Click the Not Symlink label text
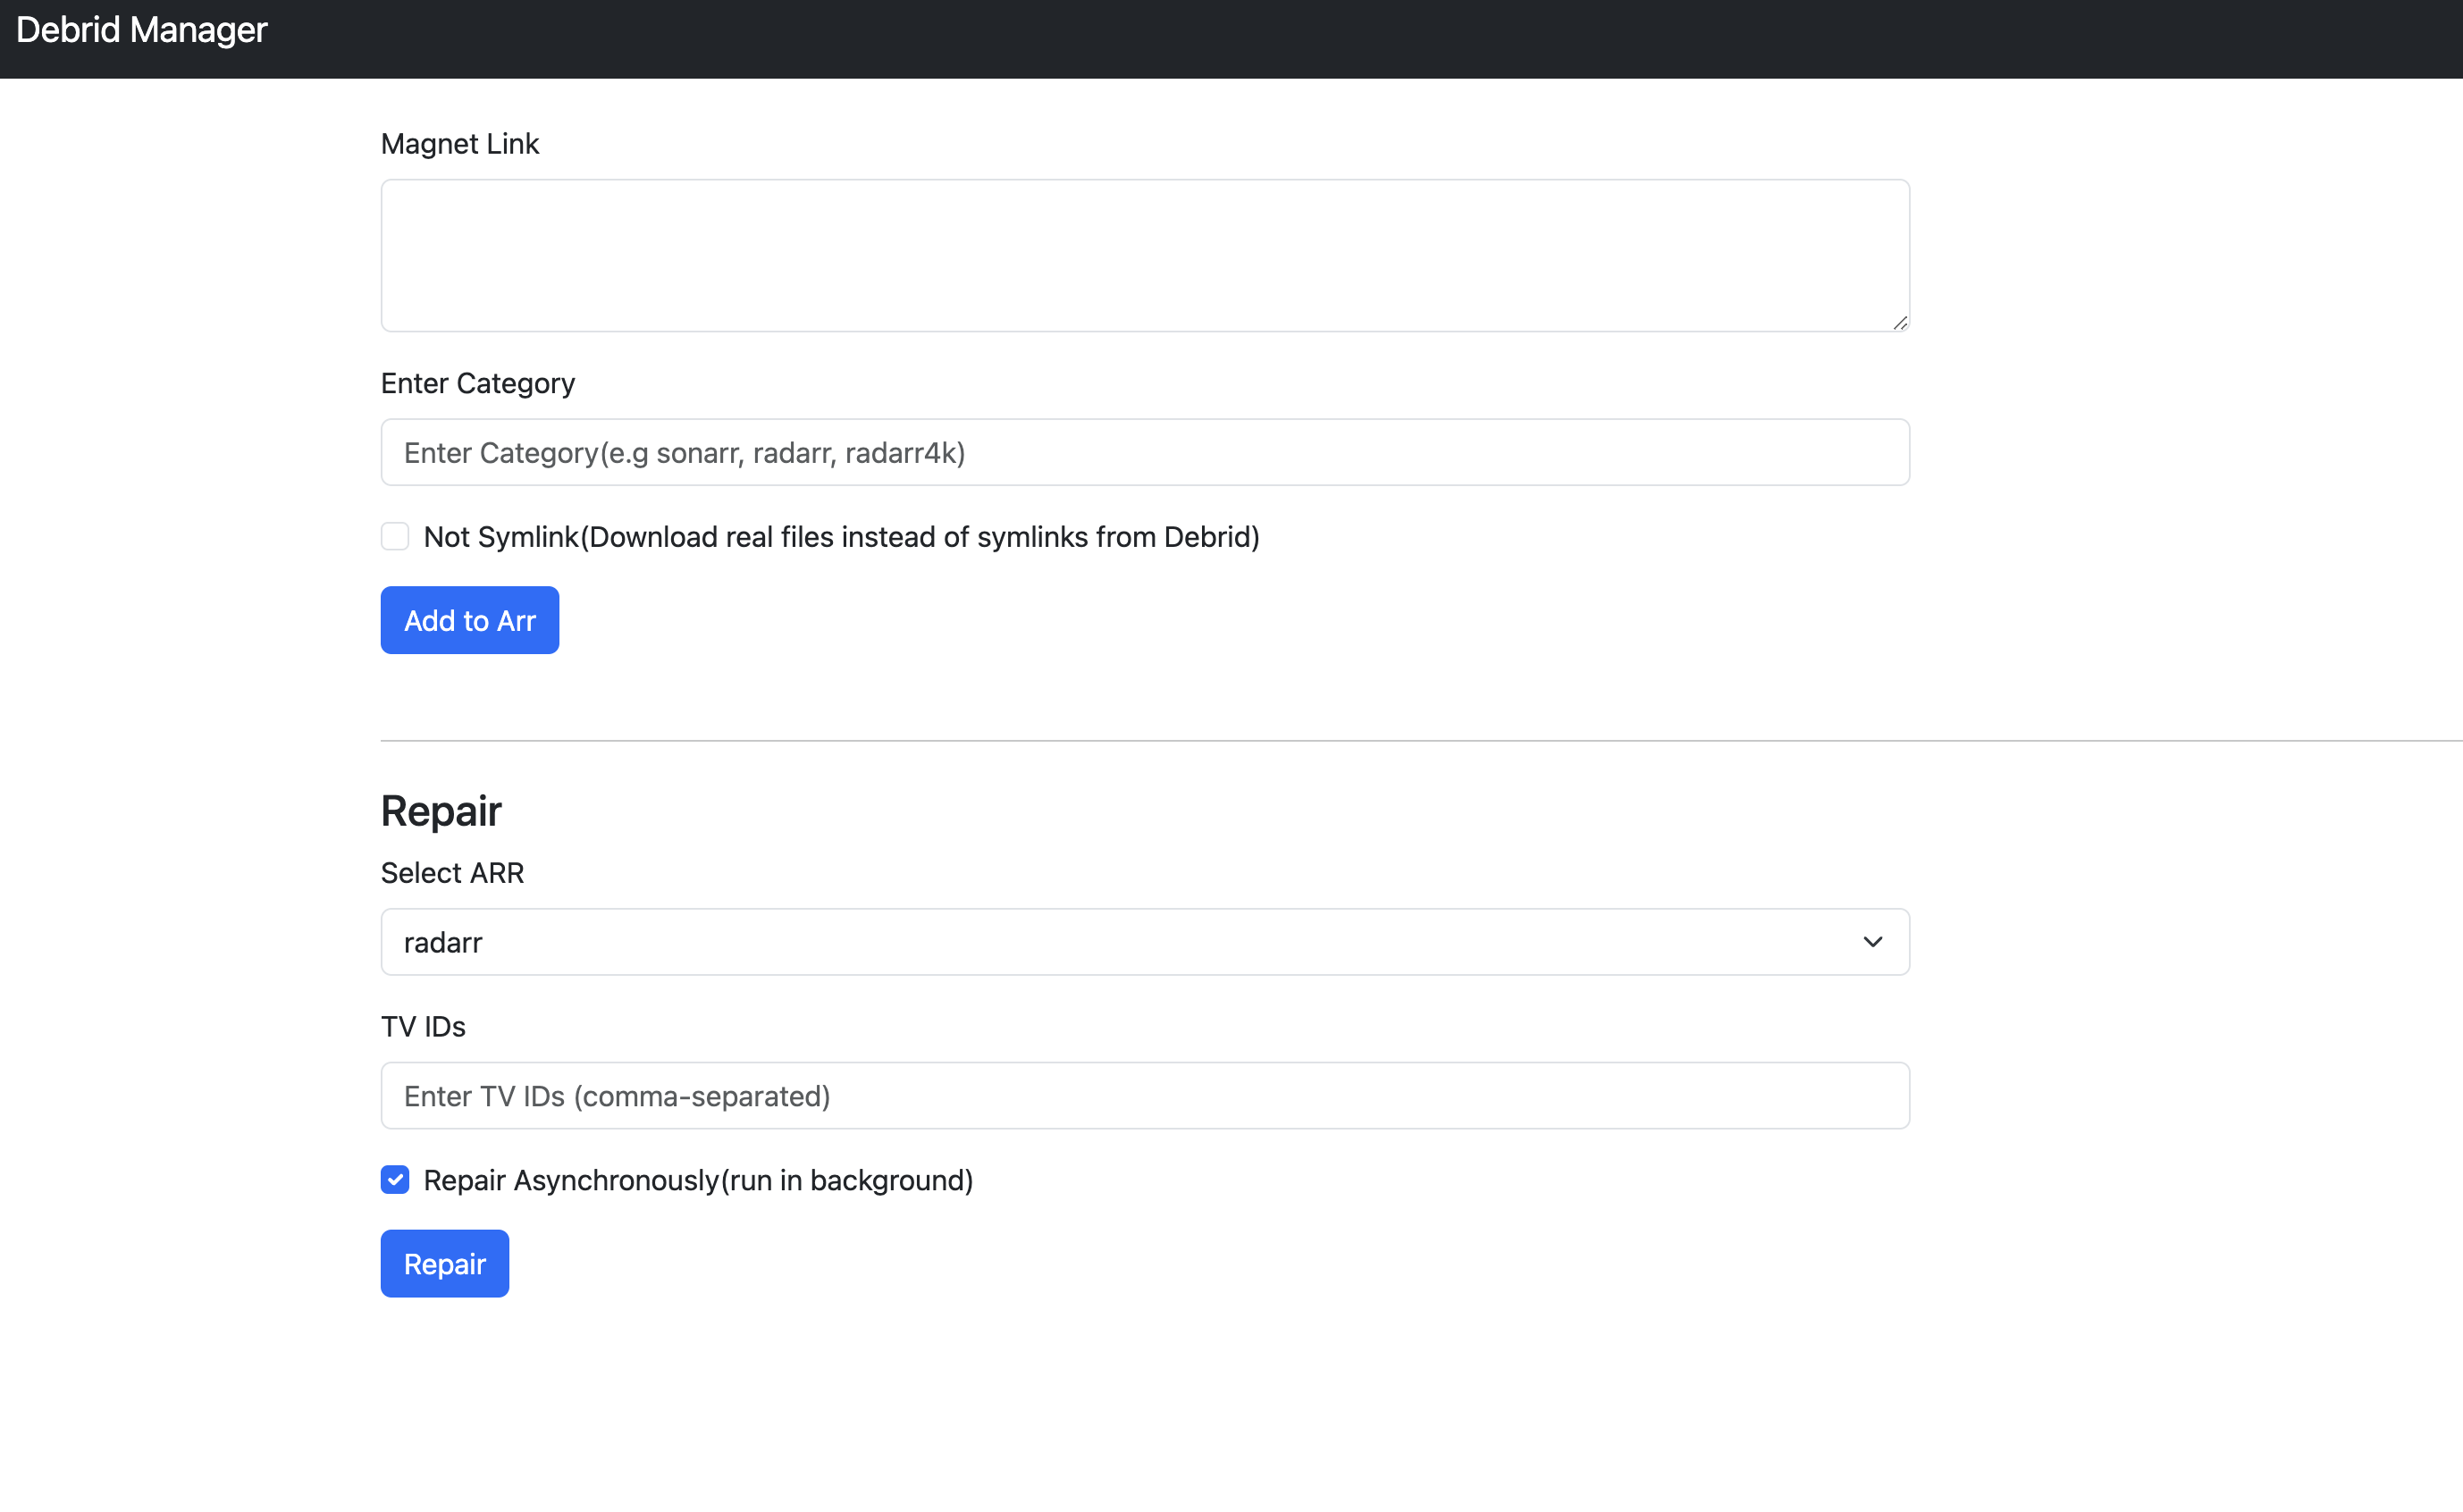This screenshot has height=1512, width=2463. point(840,537)
